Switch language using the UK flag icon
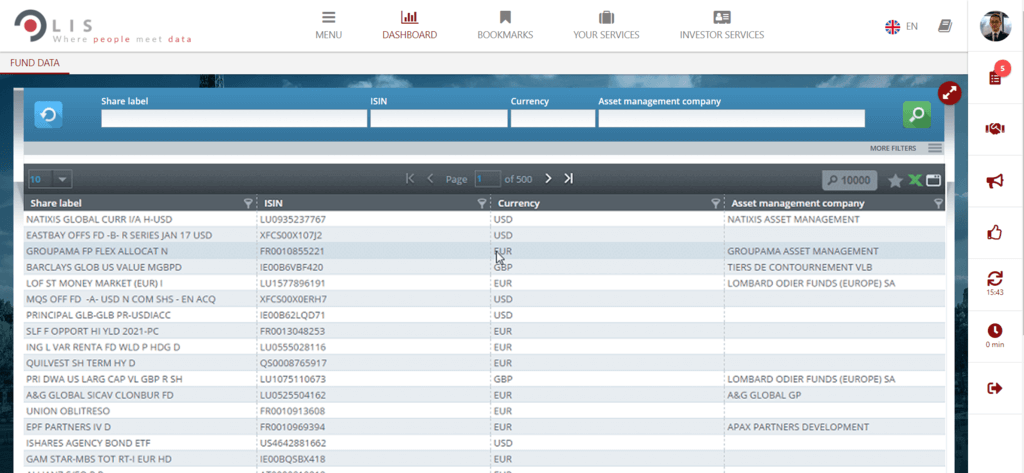The image size is (1024, 473). (x=892, y=26)
